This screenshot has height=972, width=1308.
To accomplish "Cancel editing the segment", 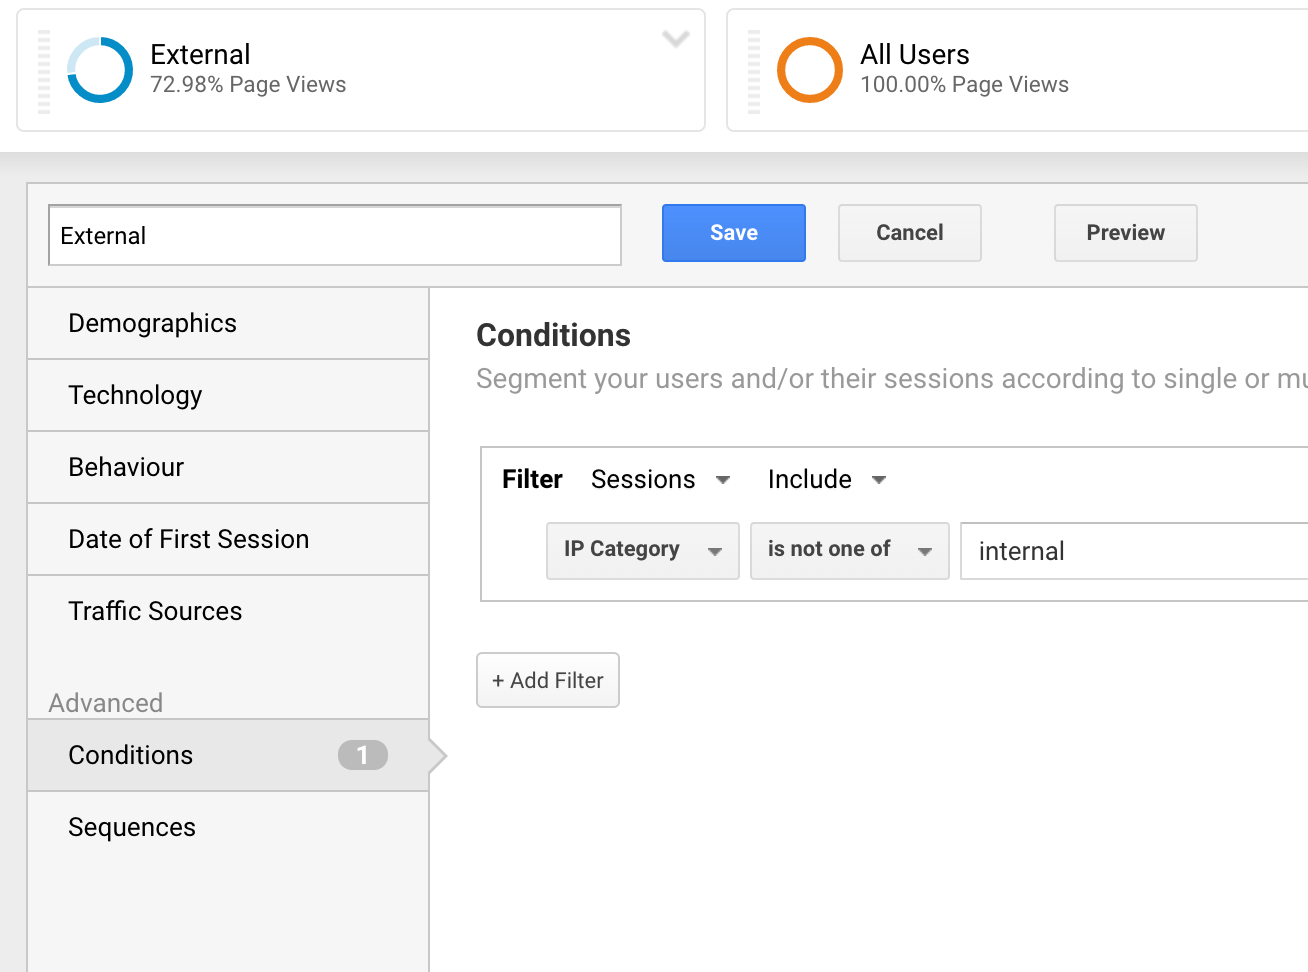I will [909, 233].
